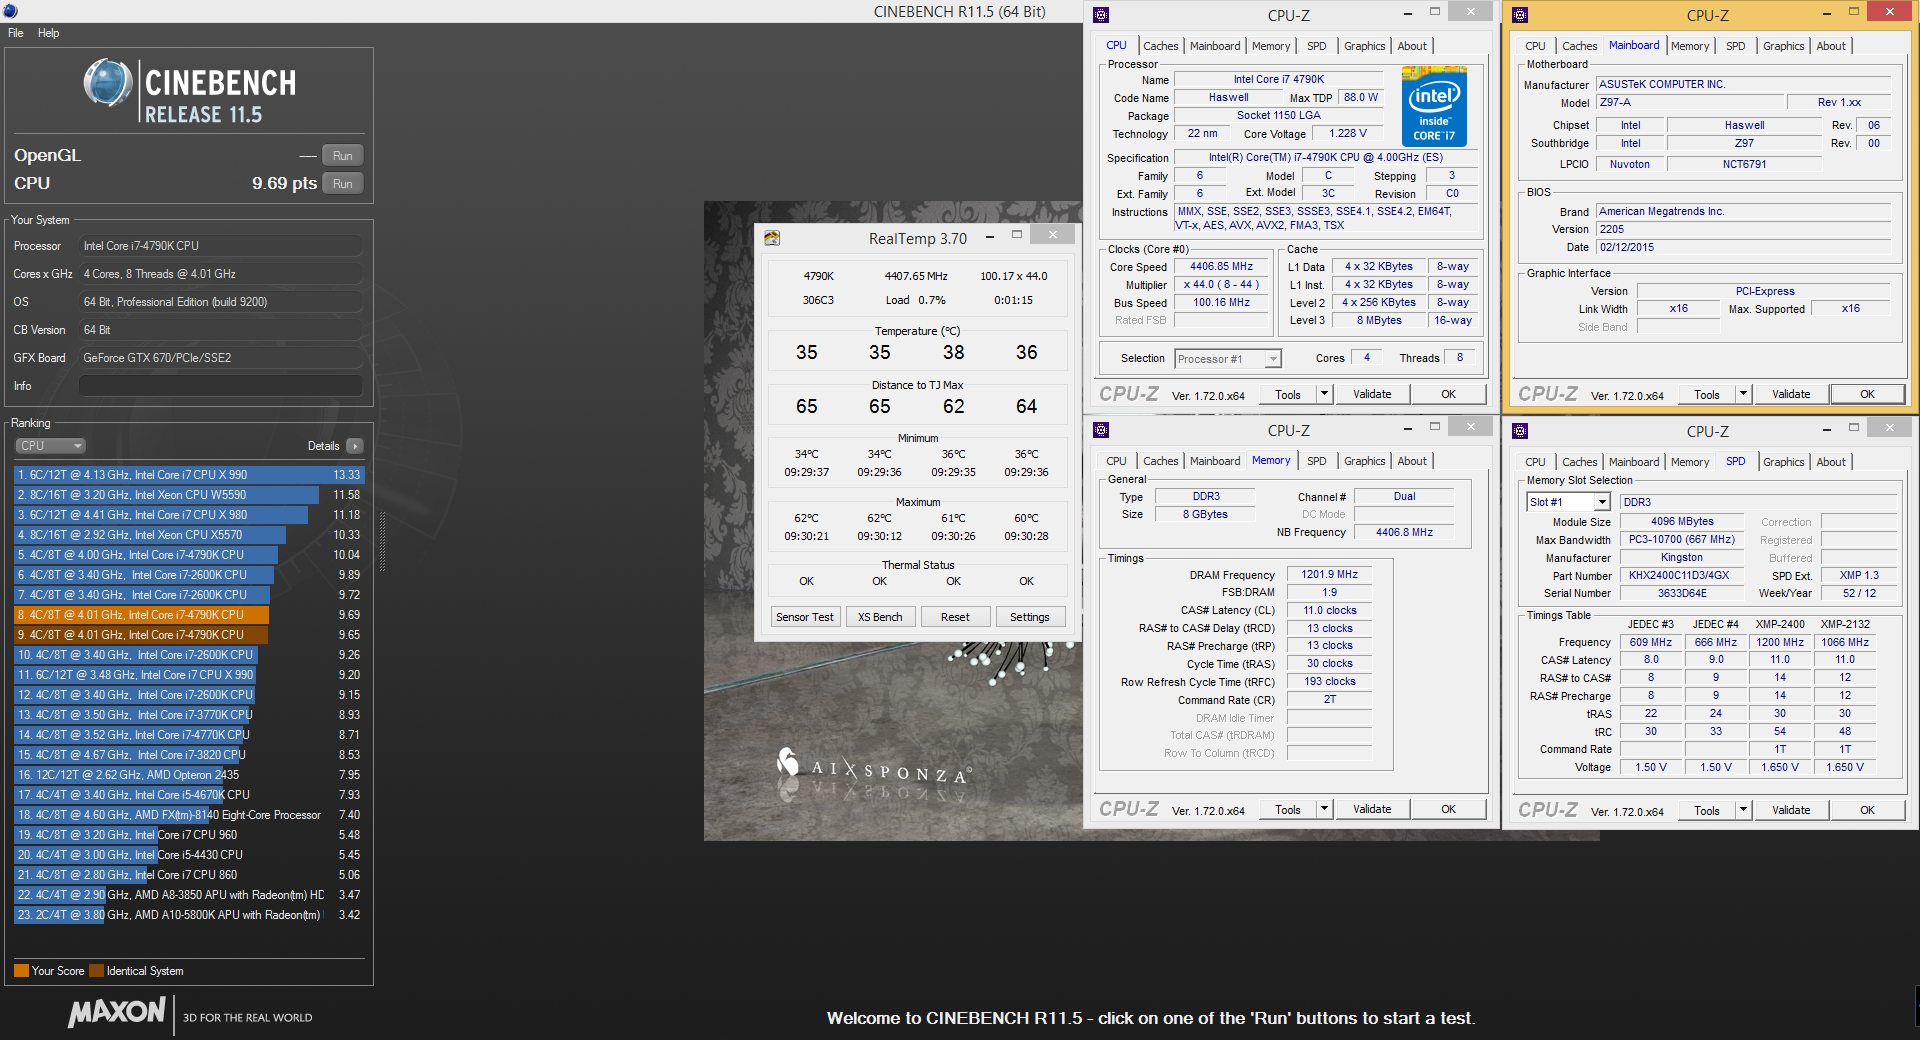Click the Details arrow in Ranking
The image size is (1920, 1040).
click(355, 446)
